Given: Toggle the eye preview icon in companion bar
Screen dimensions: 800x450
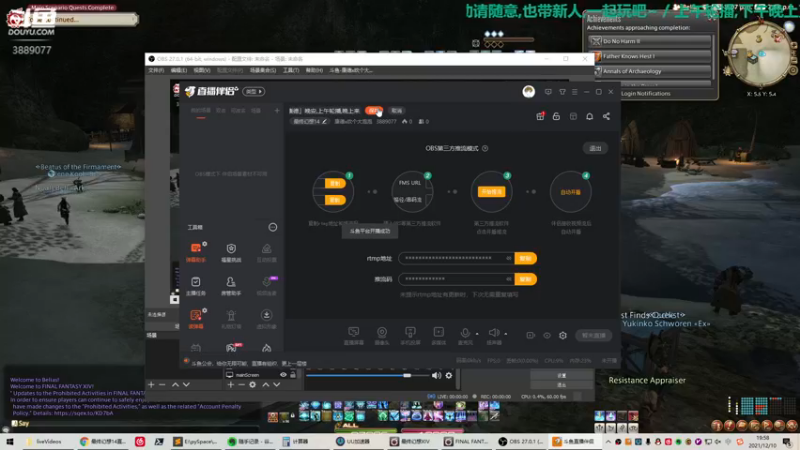Looking at the screenshot, I should point(547,336).
